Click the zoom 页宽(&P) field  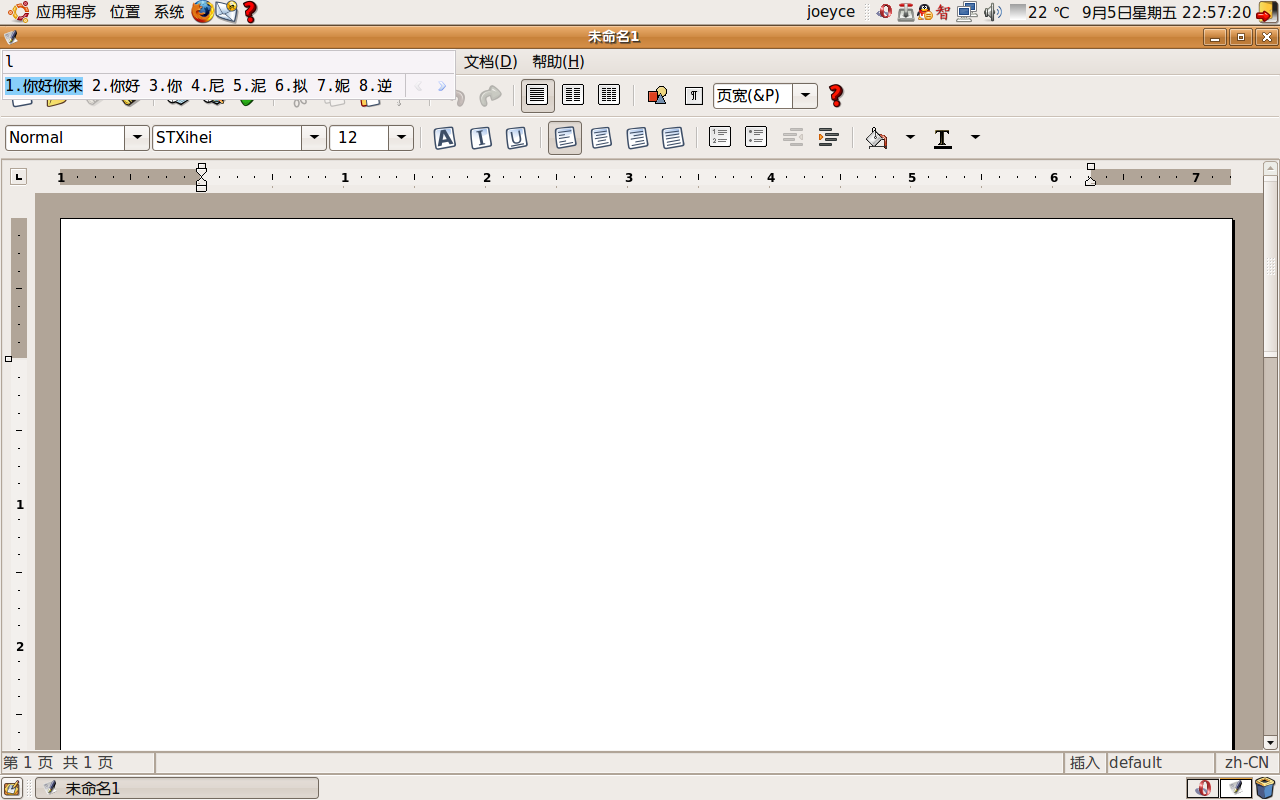(x=753, y=96)
